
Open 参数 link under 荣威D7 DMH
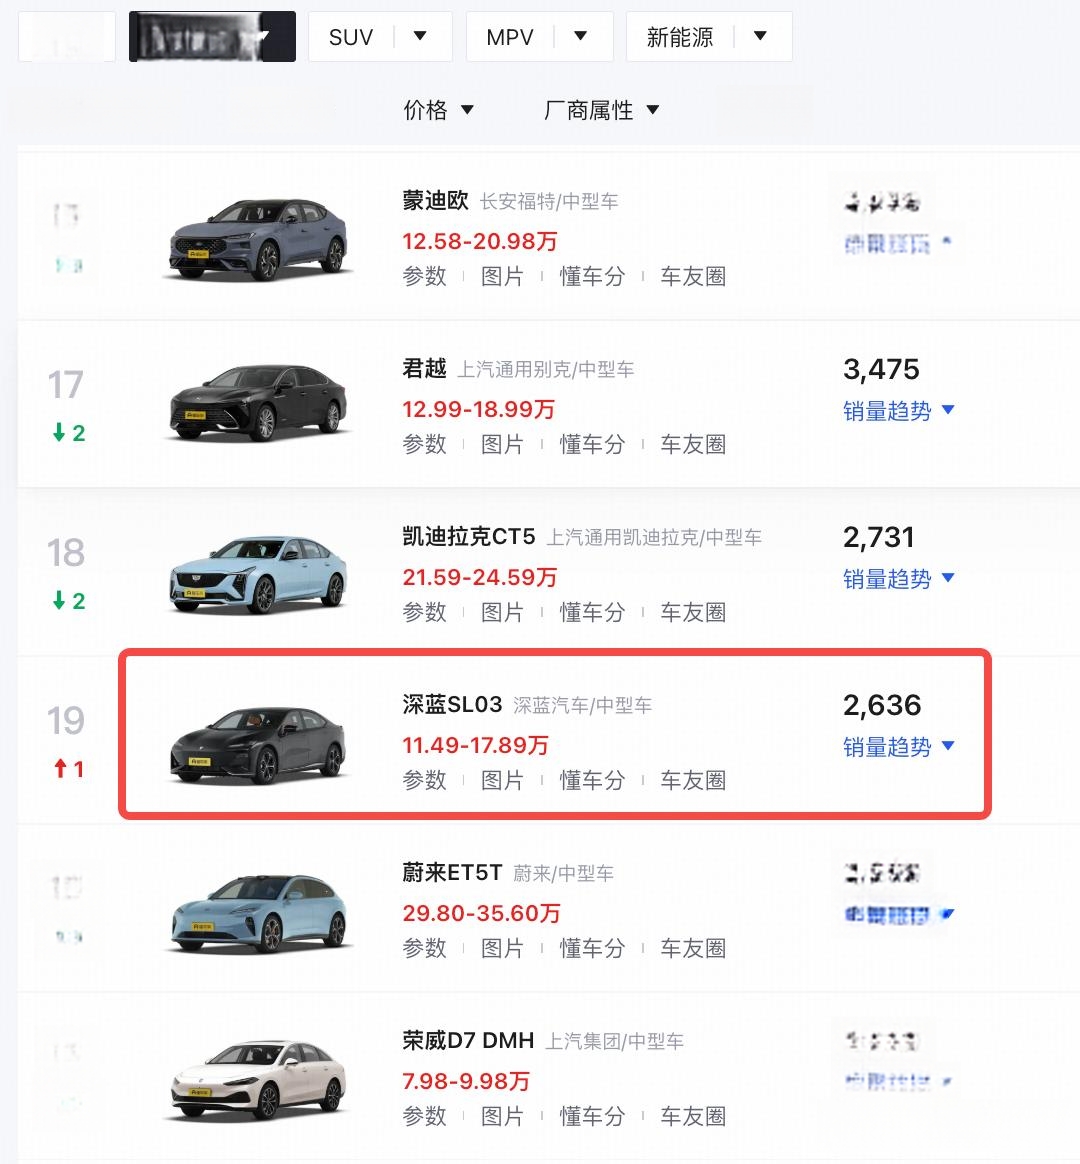(425, 1116)
